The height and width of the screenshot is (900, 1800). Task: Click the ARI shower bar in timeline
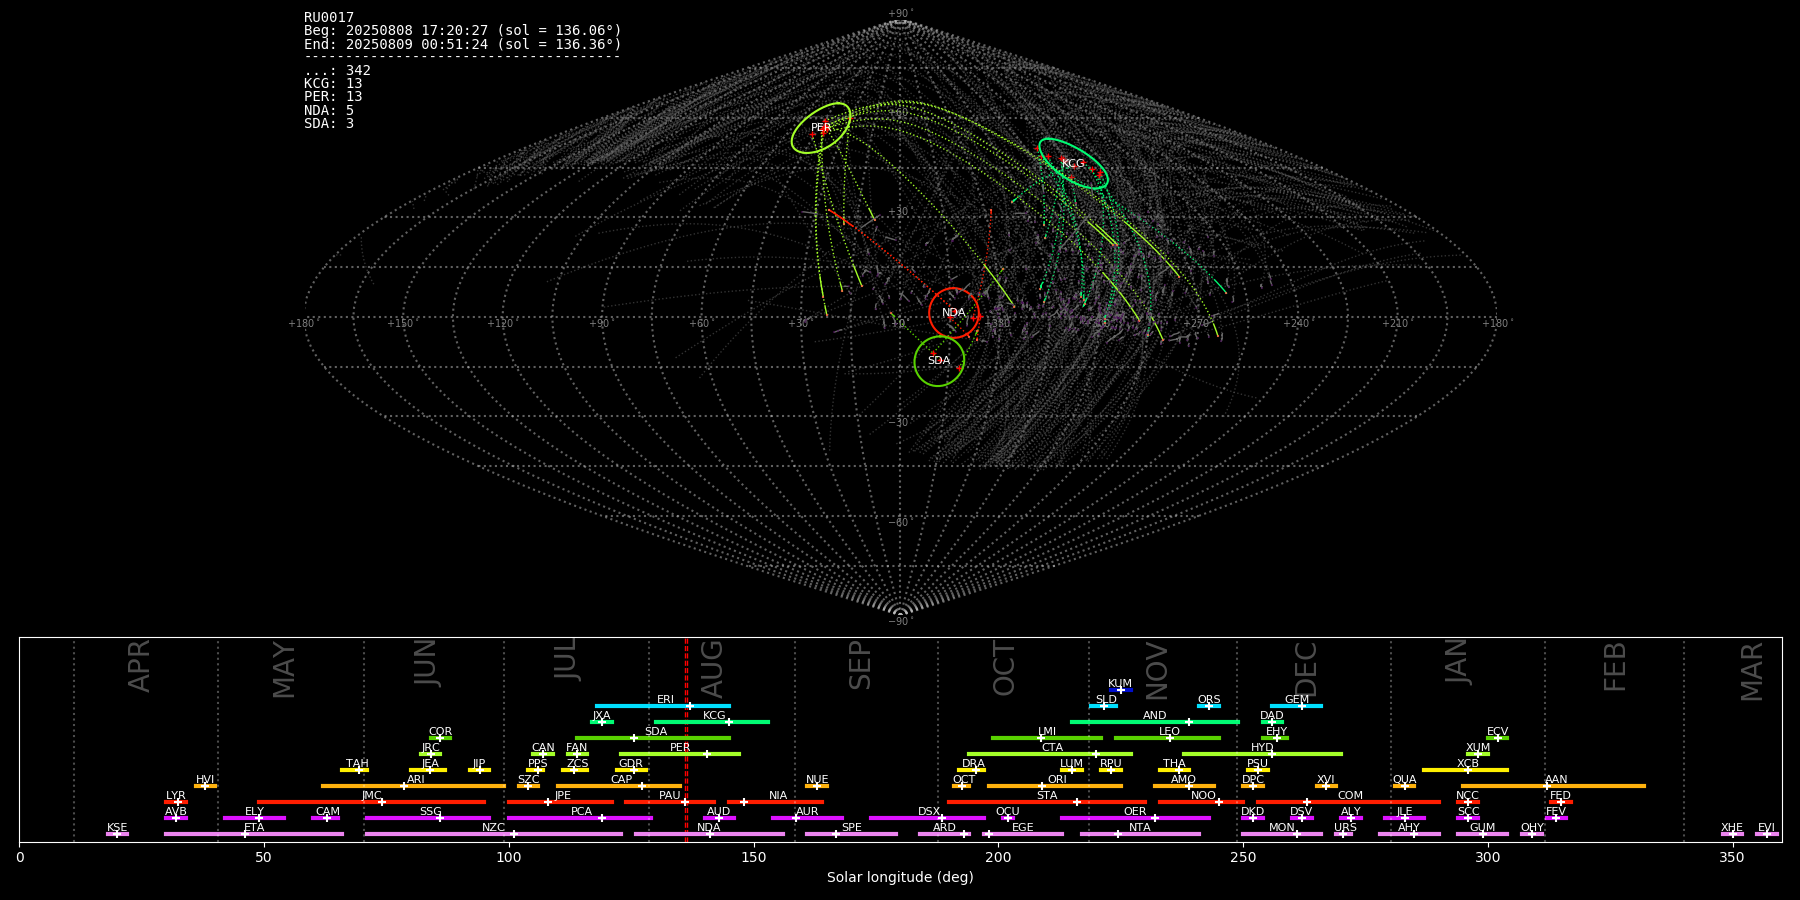click(x=413, y=786)
